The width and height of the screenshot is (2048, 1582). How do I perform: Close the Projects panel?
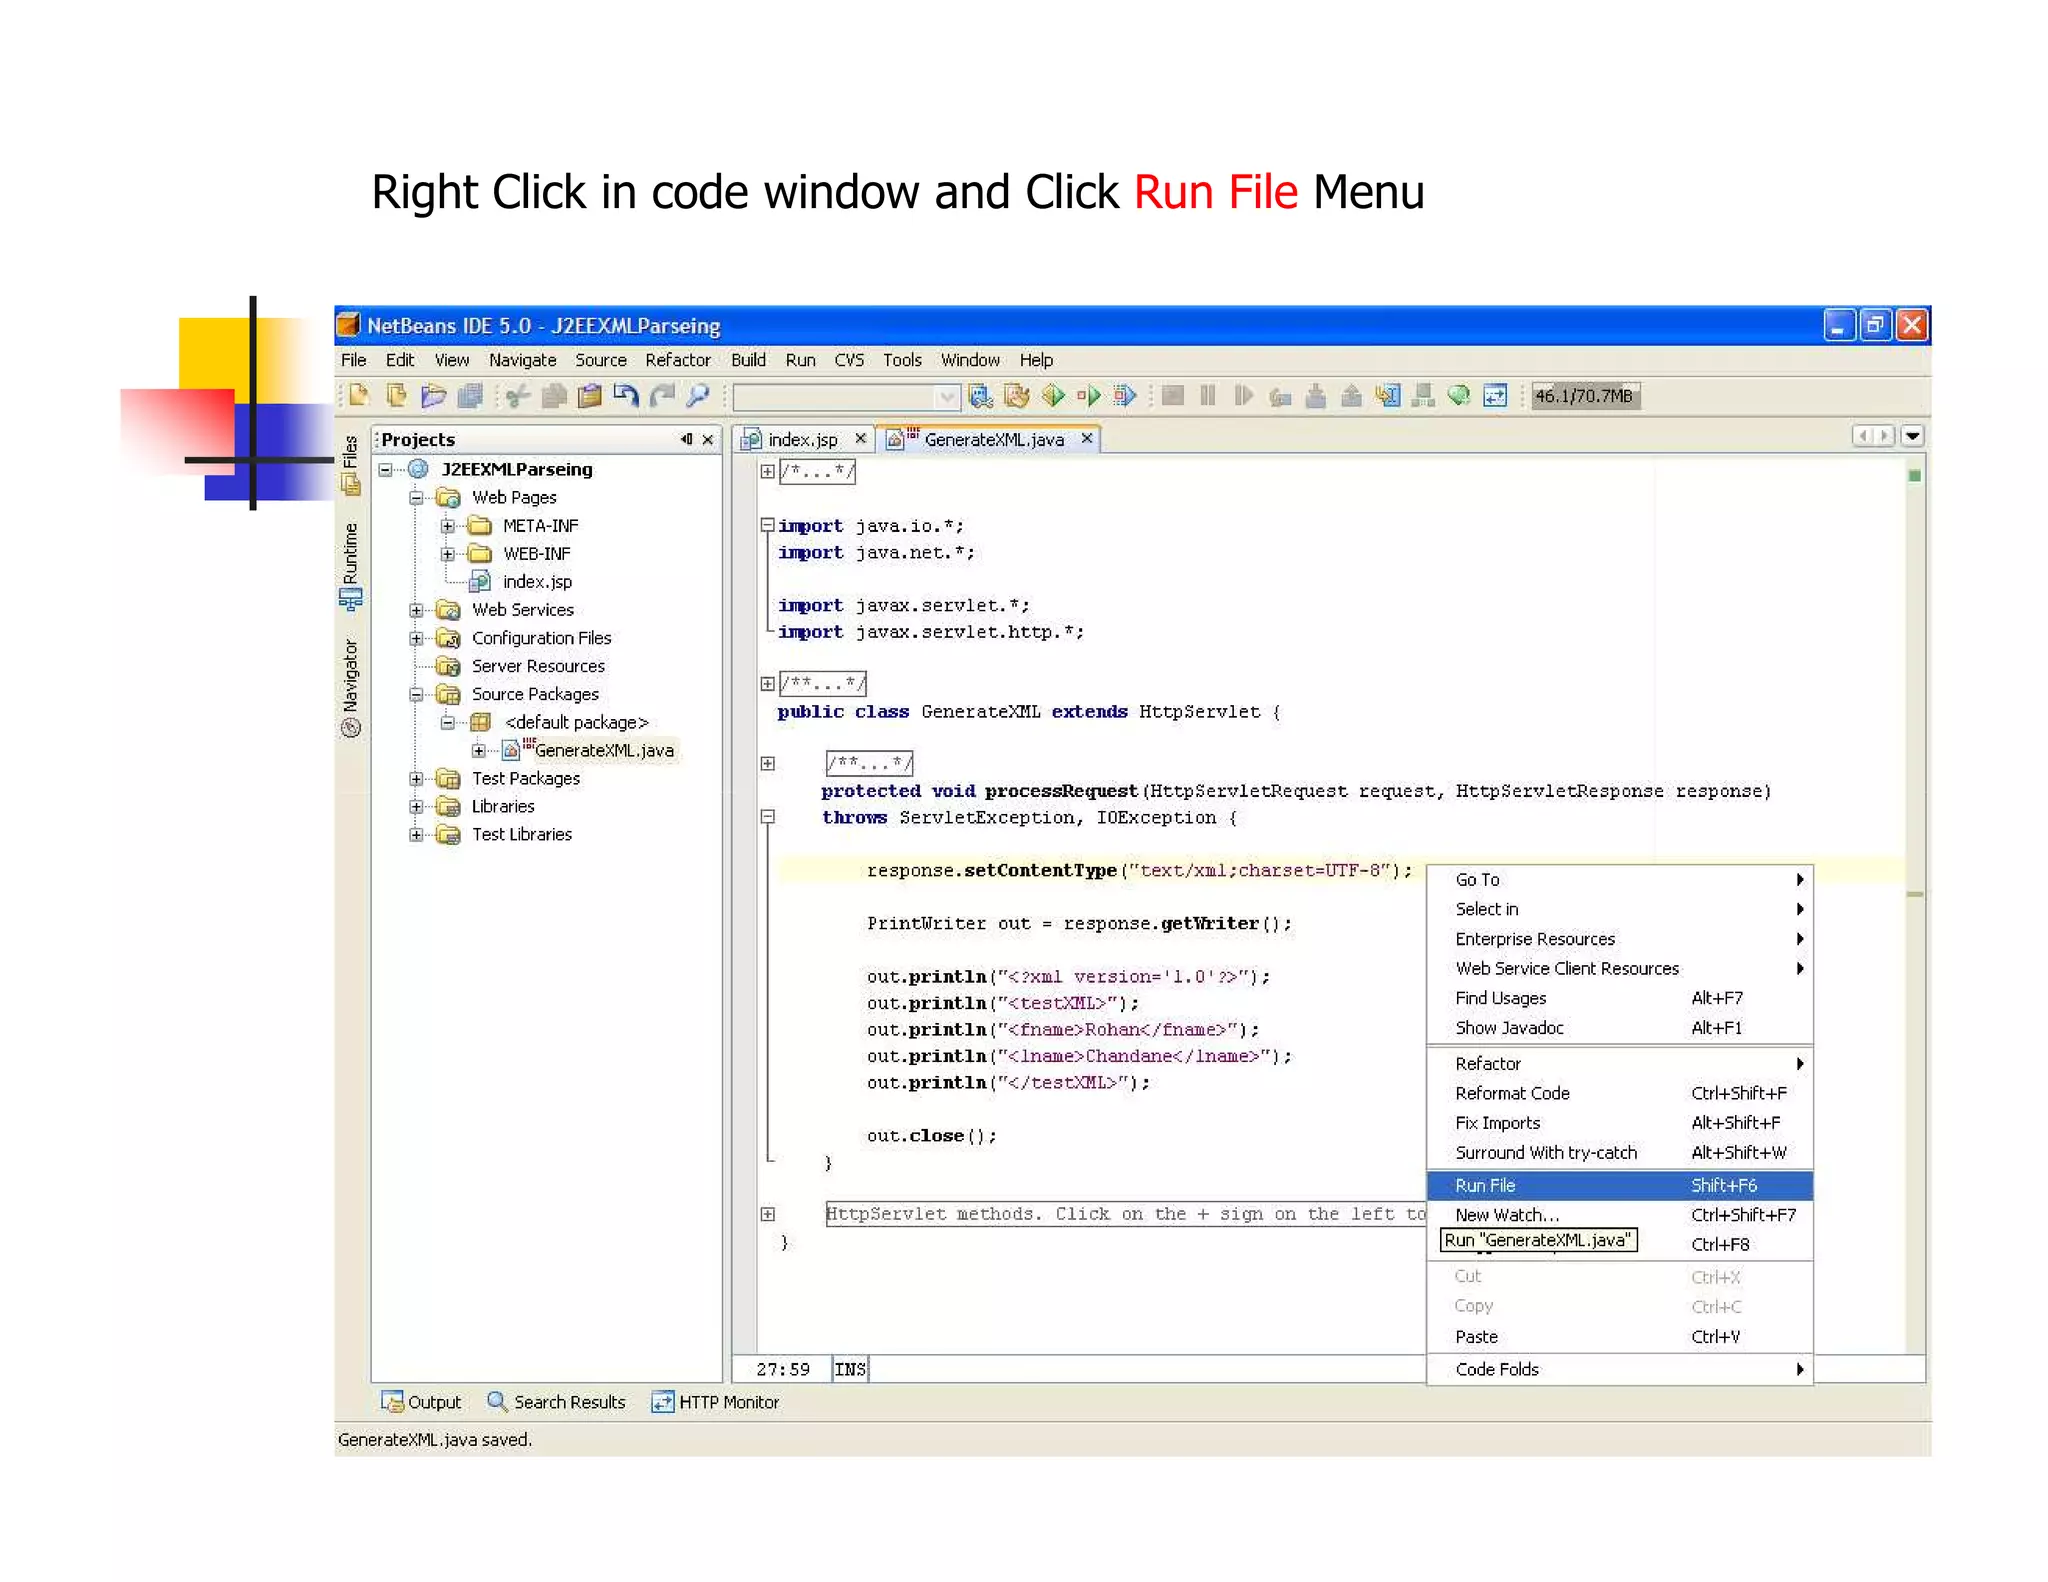[x=708, y=439]
